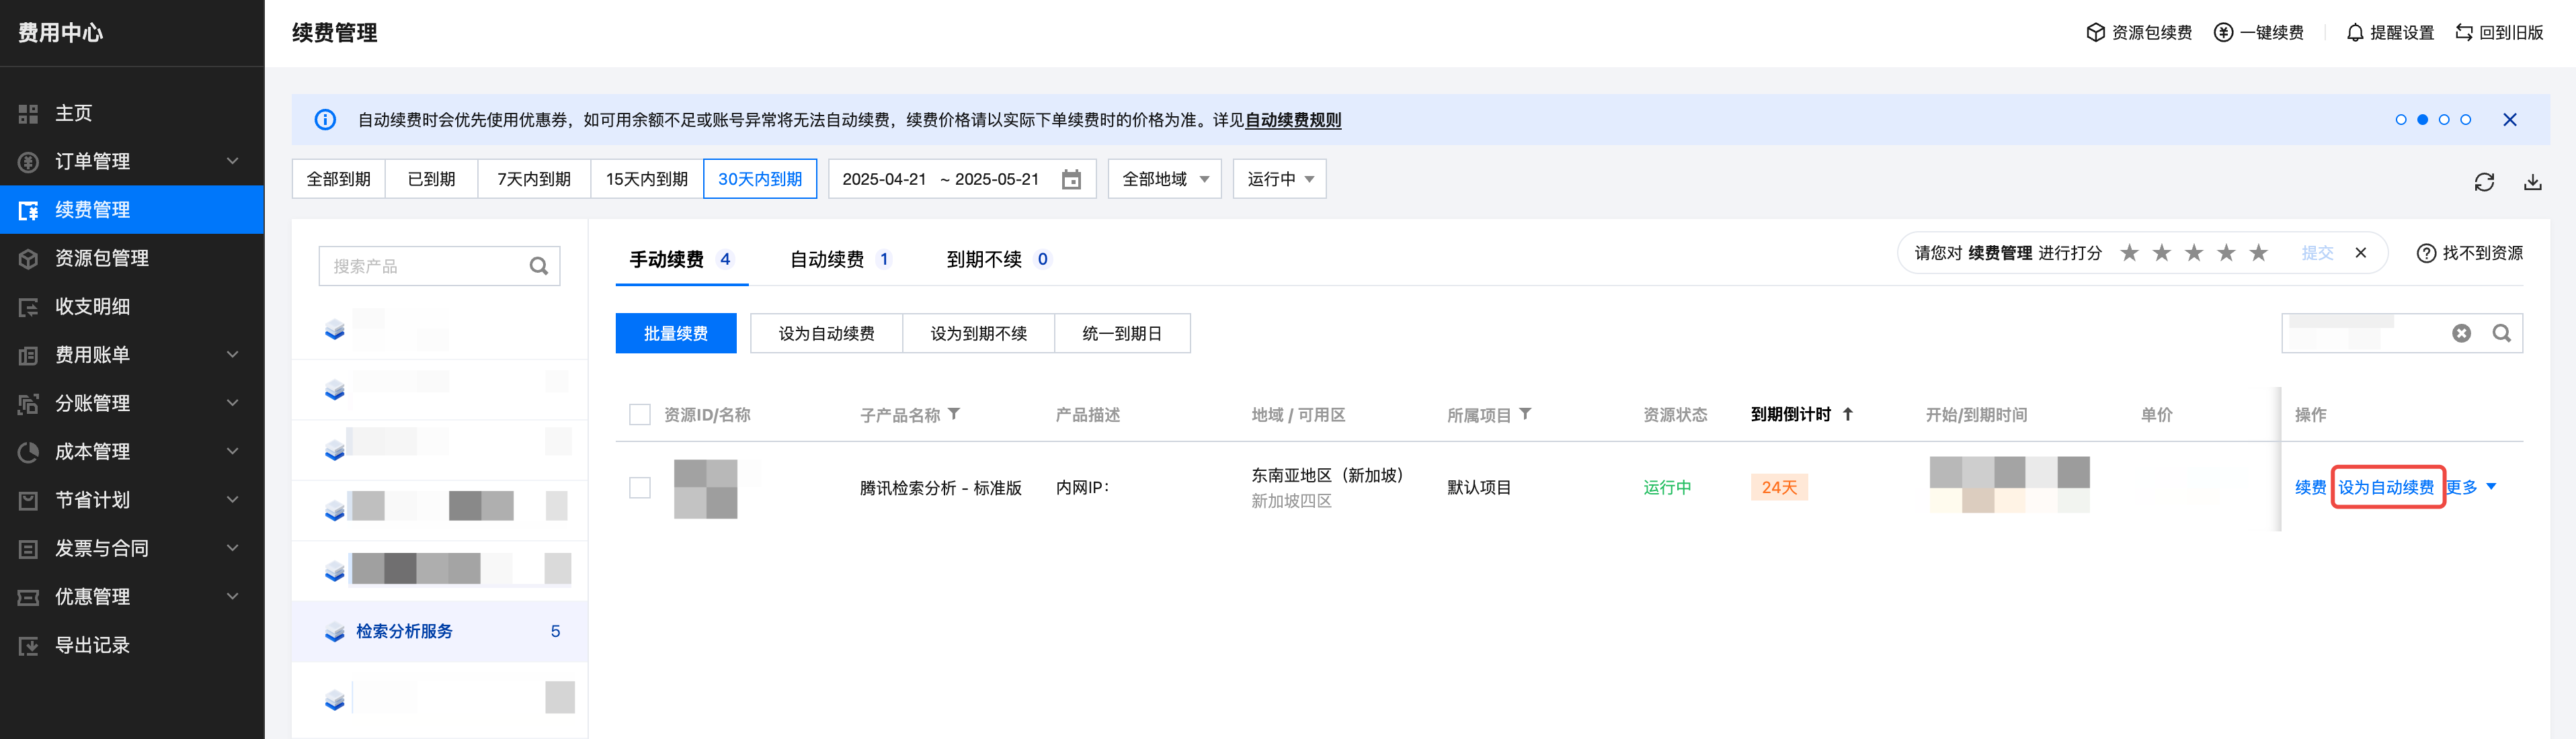Select the fourth banner pagination dot
Screen dimensions: 2576x739
[x=2465, y=120]
